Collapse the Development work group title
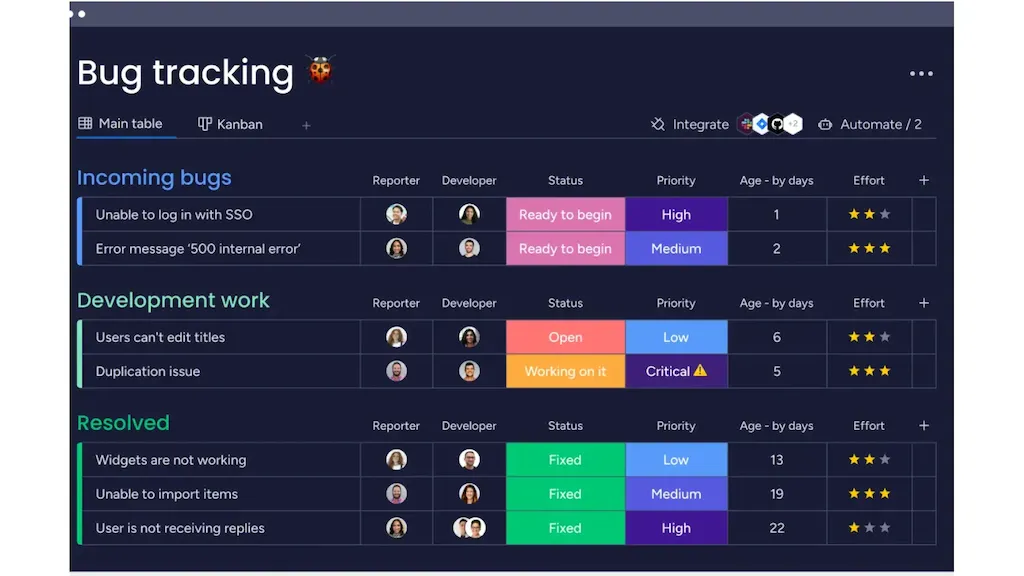The image size is (1024, 576). click(173, 300)
